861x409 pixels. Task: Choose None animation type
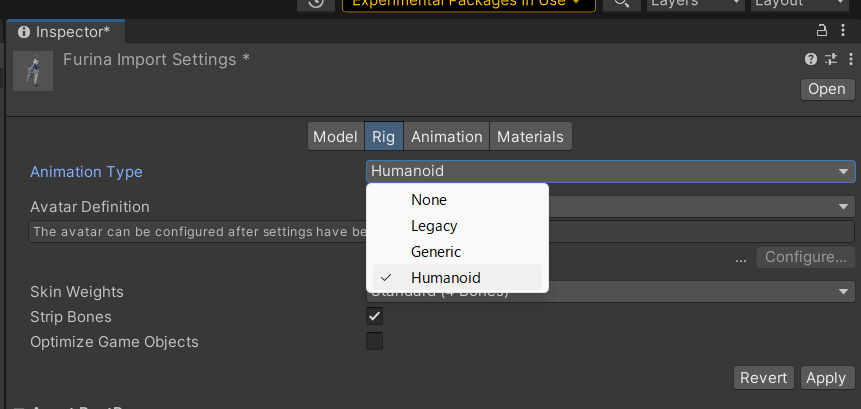457,200
